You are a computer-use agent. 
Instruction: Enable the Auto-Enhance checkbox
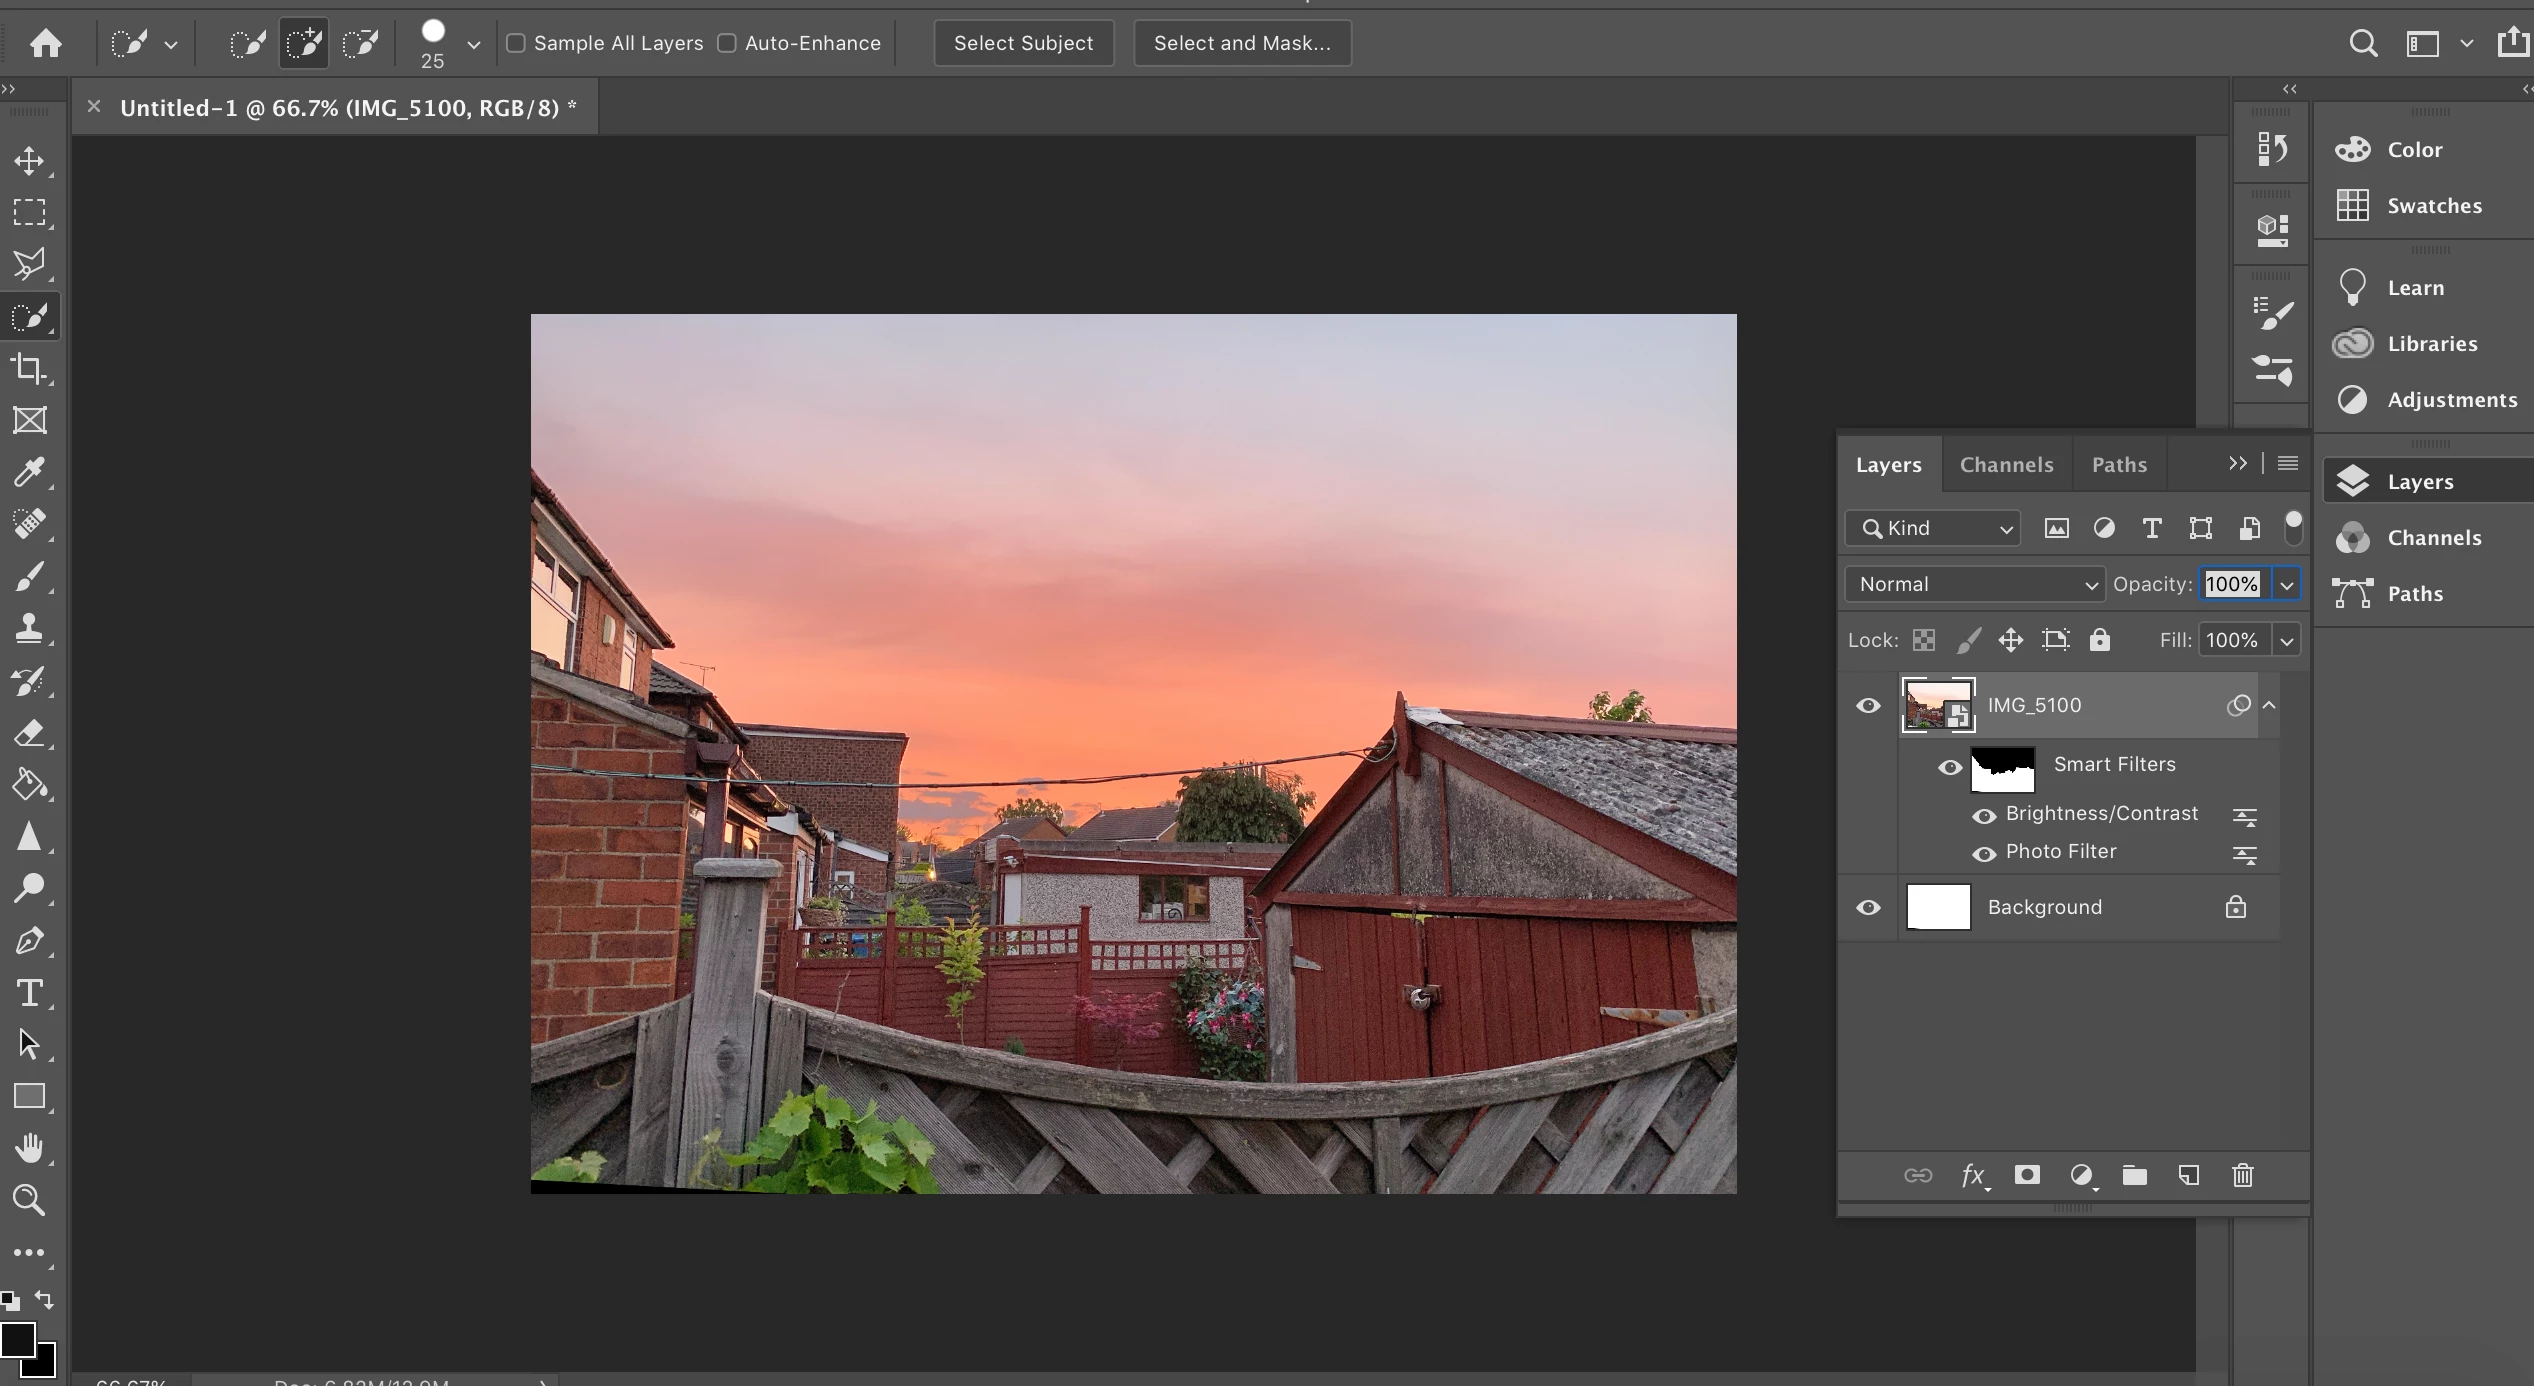tap(727, 43)
